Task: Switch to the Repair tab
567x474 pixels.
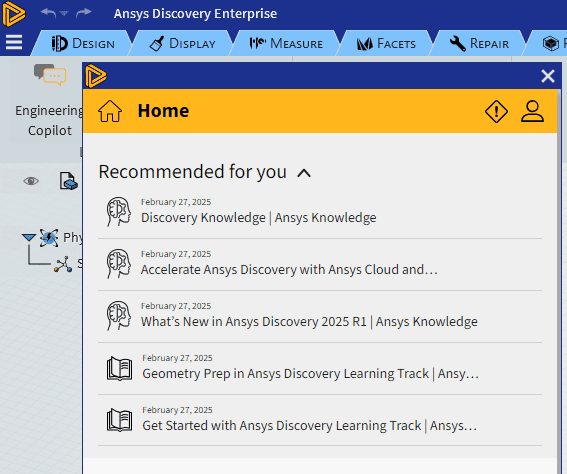Action: coord(479,43)
